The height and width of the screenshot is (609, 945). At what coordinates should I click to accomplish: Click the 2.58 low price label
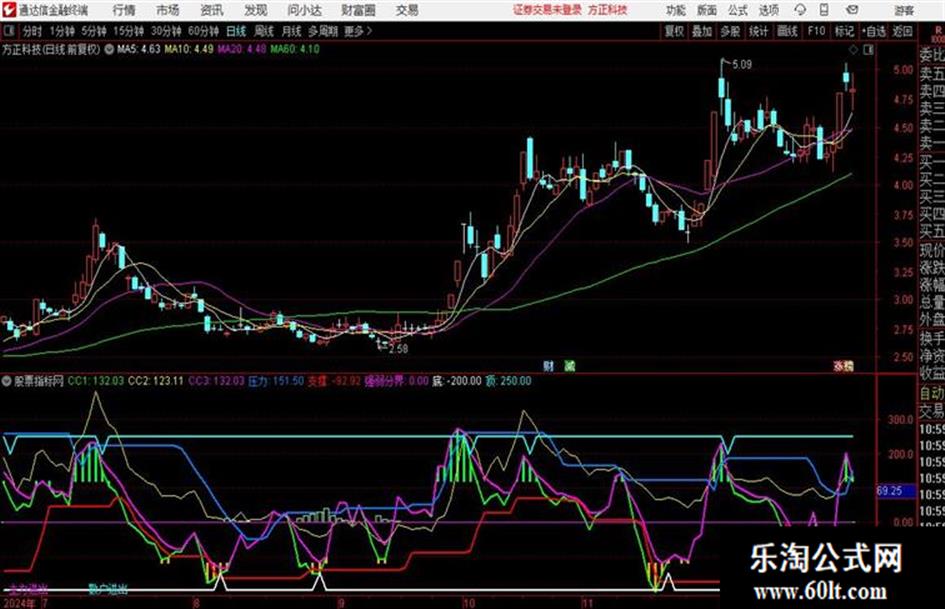coord(398,349)
